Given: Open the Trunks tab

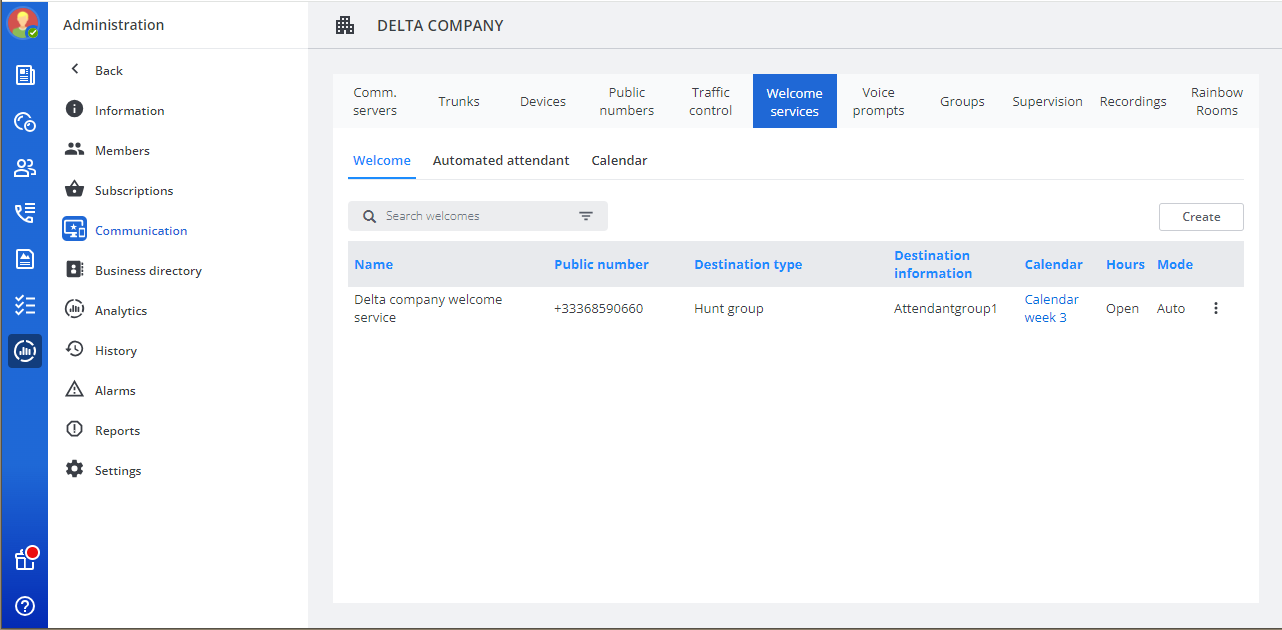Looking at the screenshot, I should coord(459,102).
